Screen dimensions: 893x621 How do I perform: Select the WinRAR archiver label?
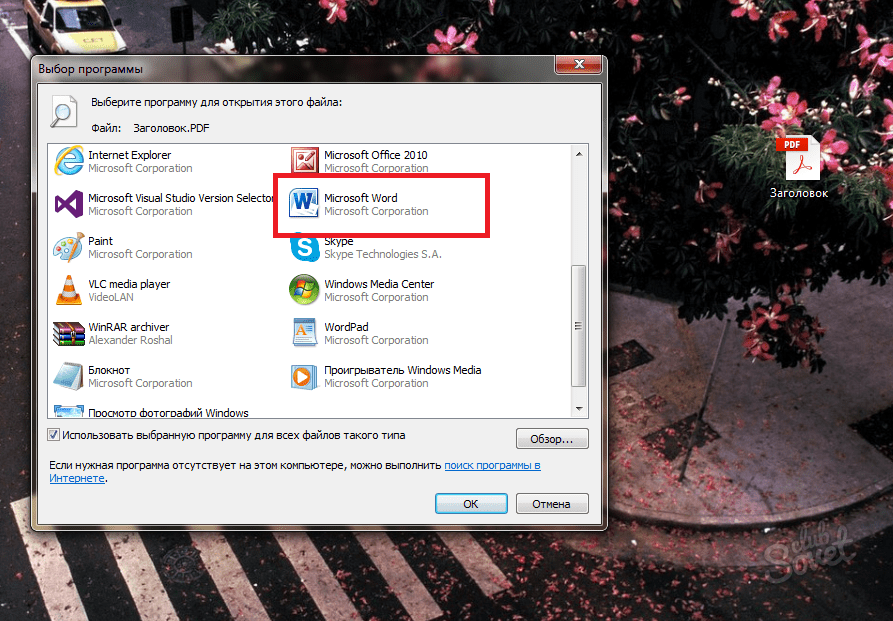(129, 327)
